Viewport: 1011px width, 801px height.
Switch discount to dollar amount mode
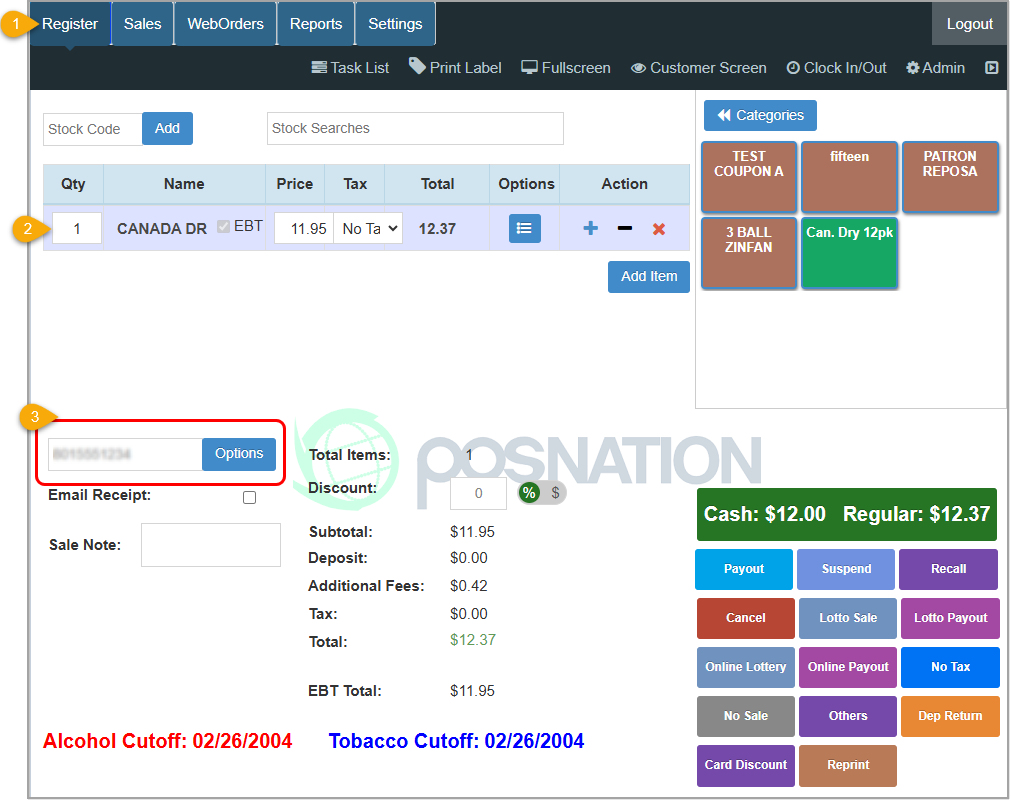click(x=555, y=492)
